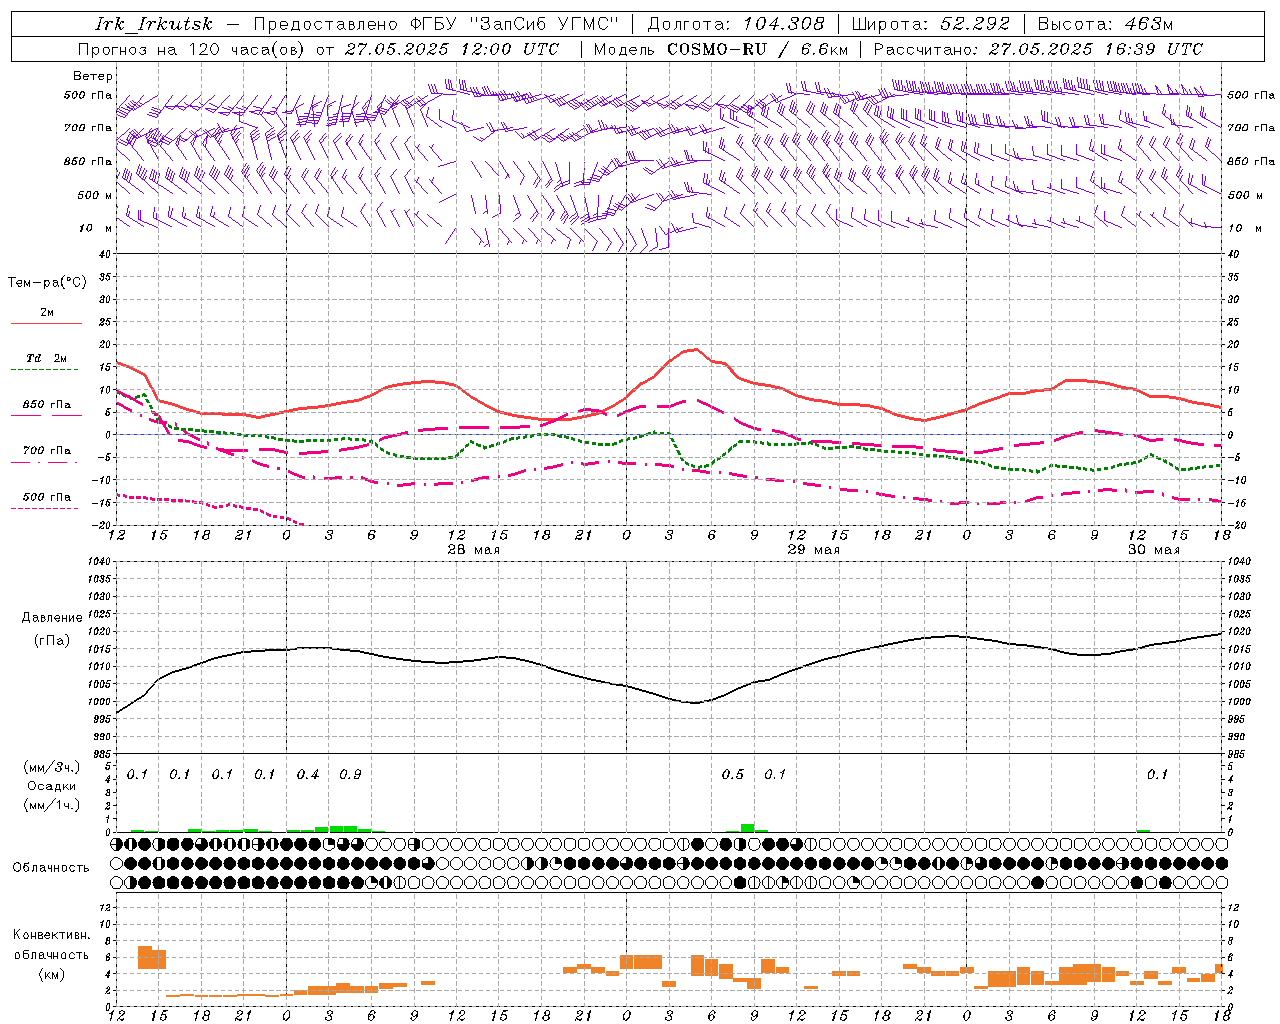The width and height of the screenshot is (1280, 1024).
Task: Click the 30 мая date label
Action: (1153, 550)
